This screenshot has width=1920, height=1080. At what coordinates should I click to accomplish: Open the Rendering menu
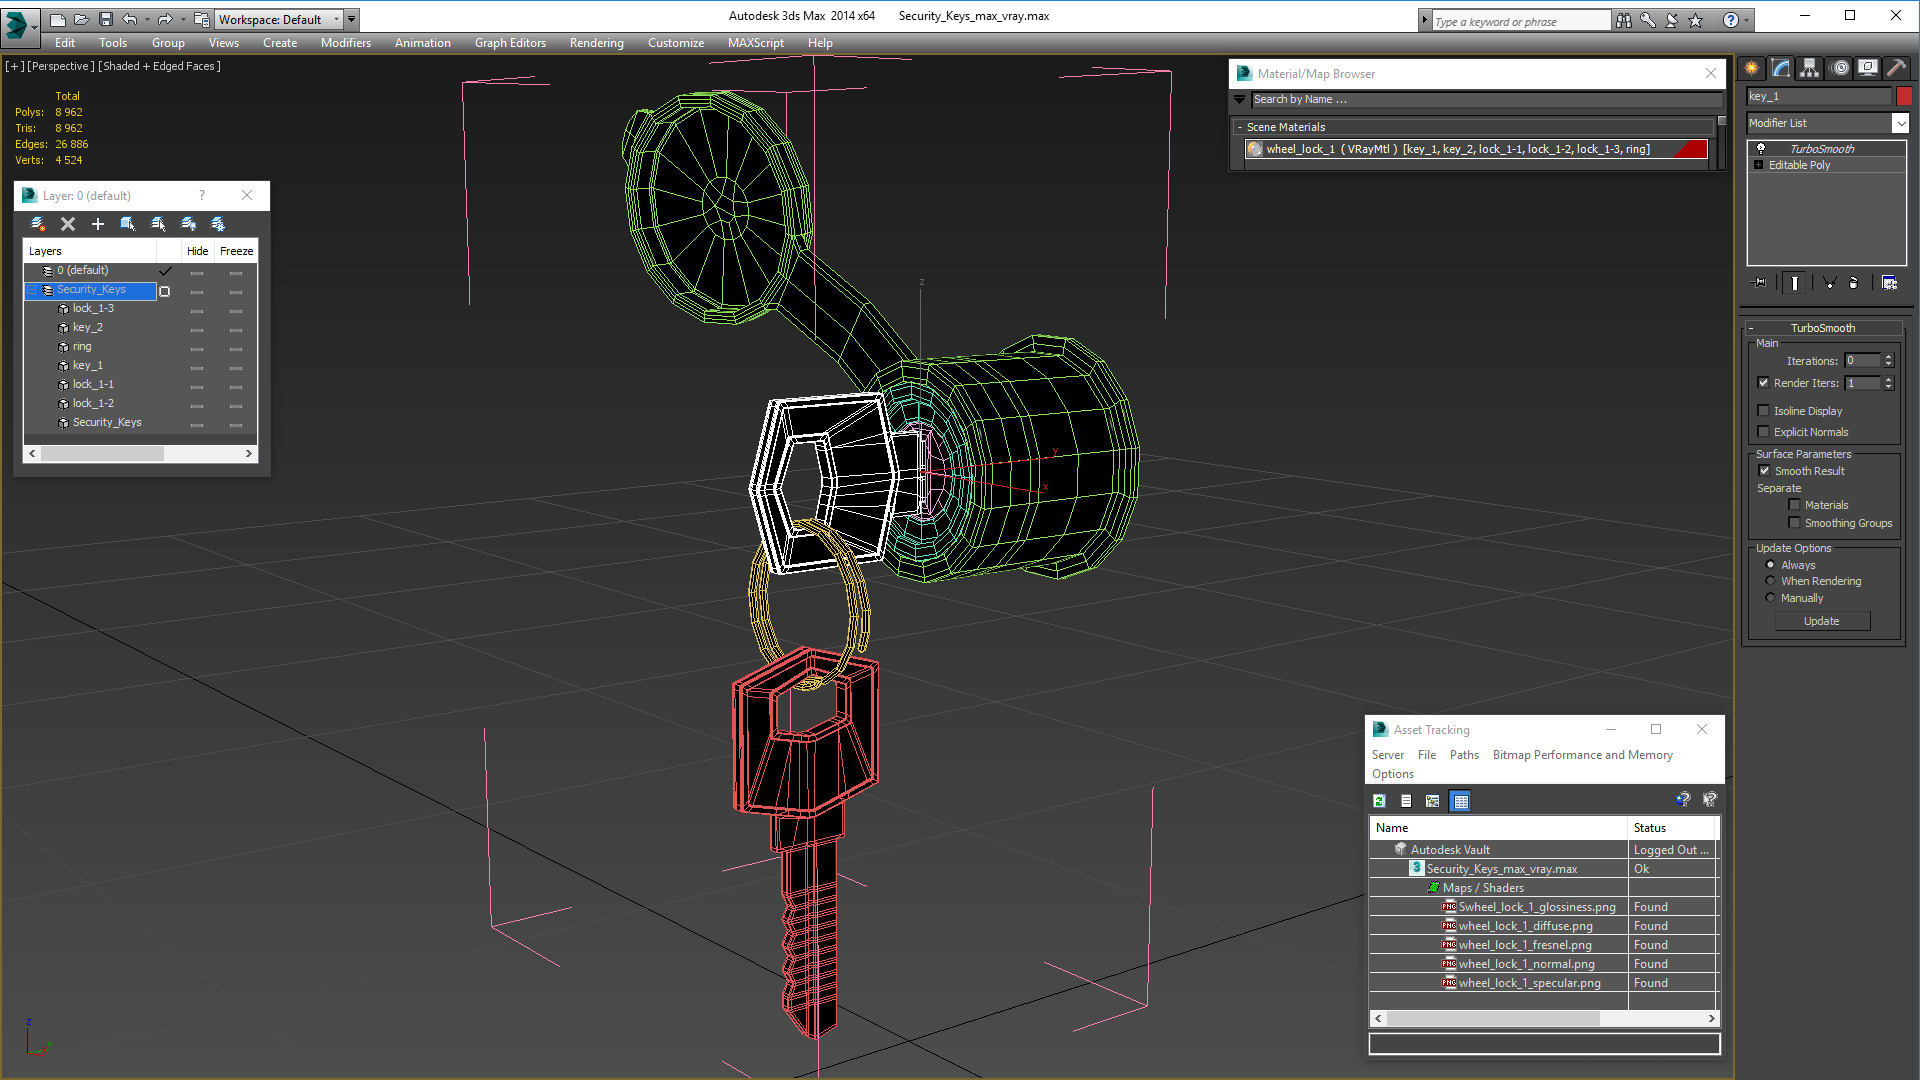point(596,43)
